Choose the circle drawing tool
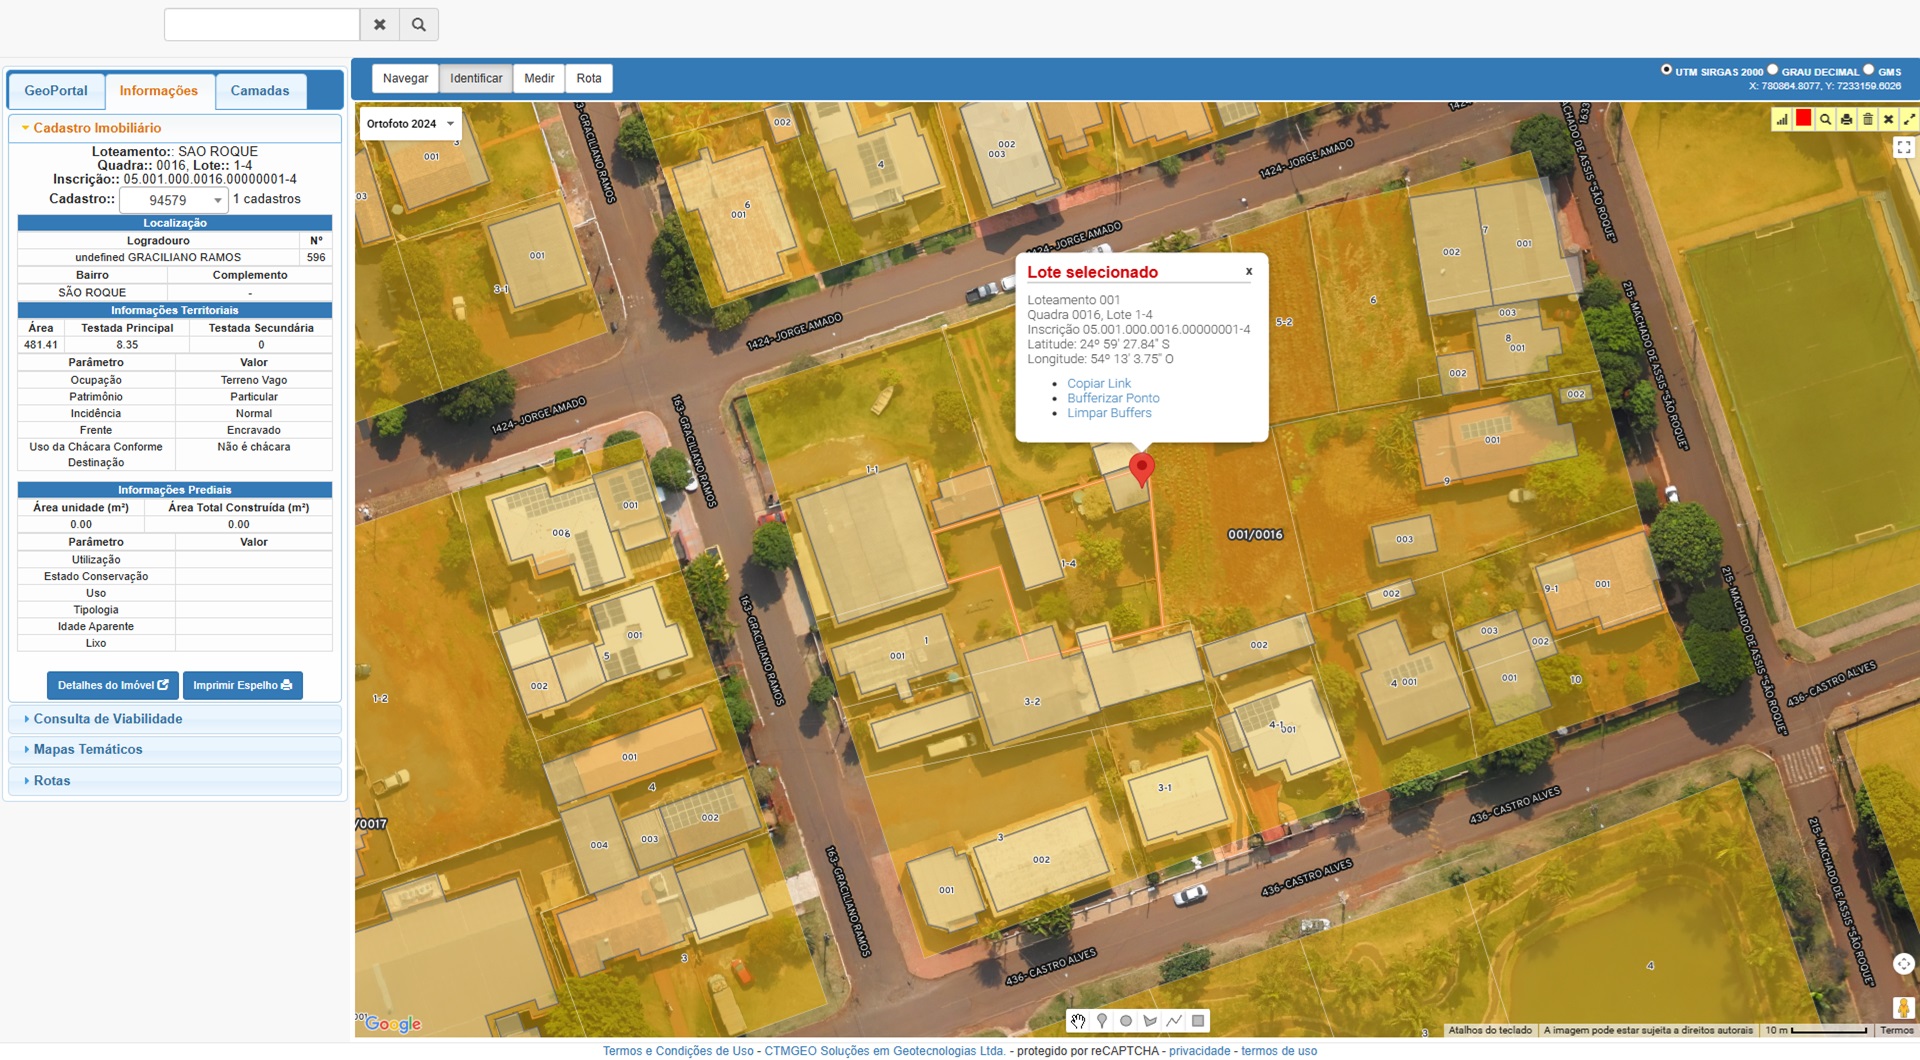 (x=1126, y=1021)
